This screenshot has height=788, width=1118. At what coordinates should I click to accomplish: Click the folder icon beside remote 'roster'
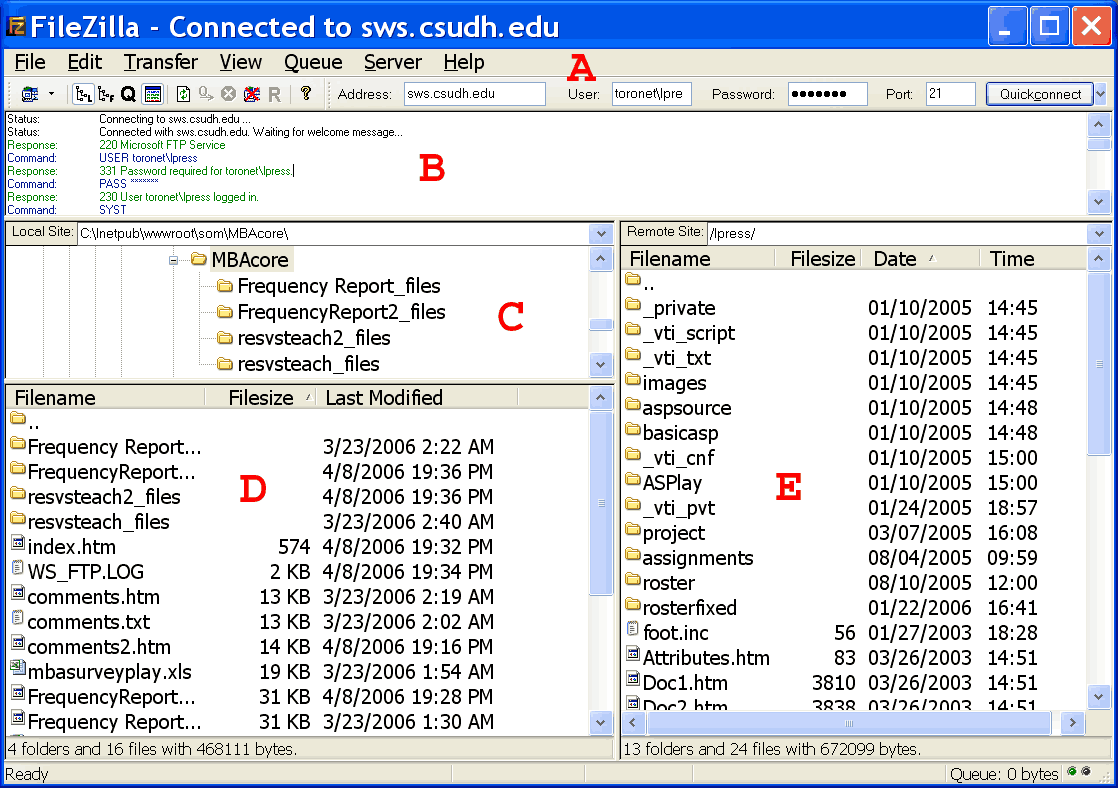(632, 580)
